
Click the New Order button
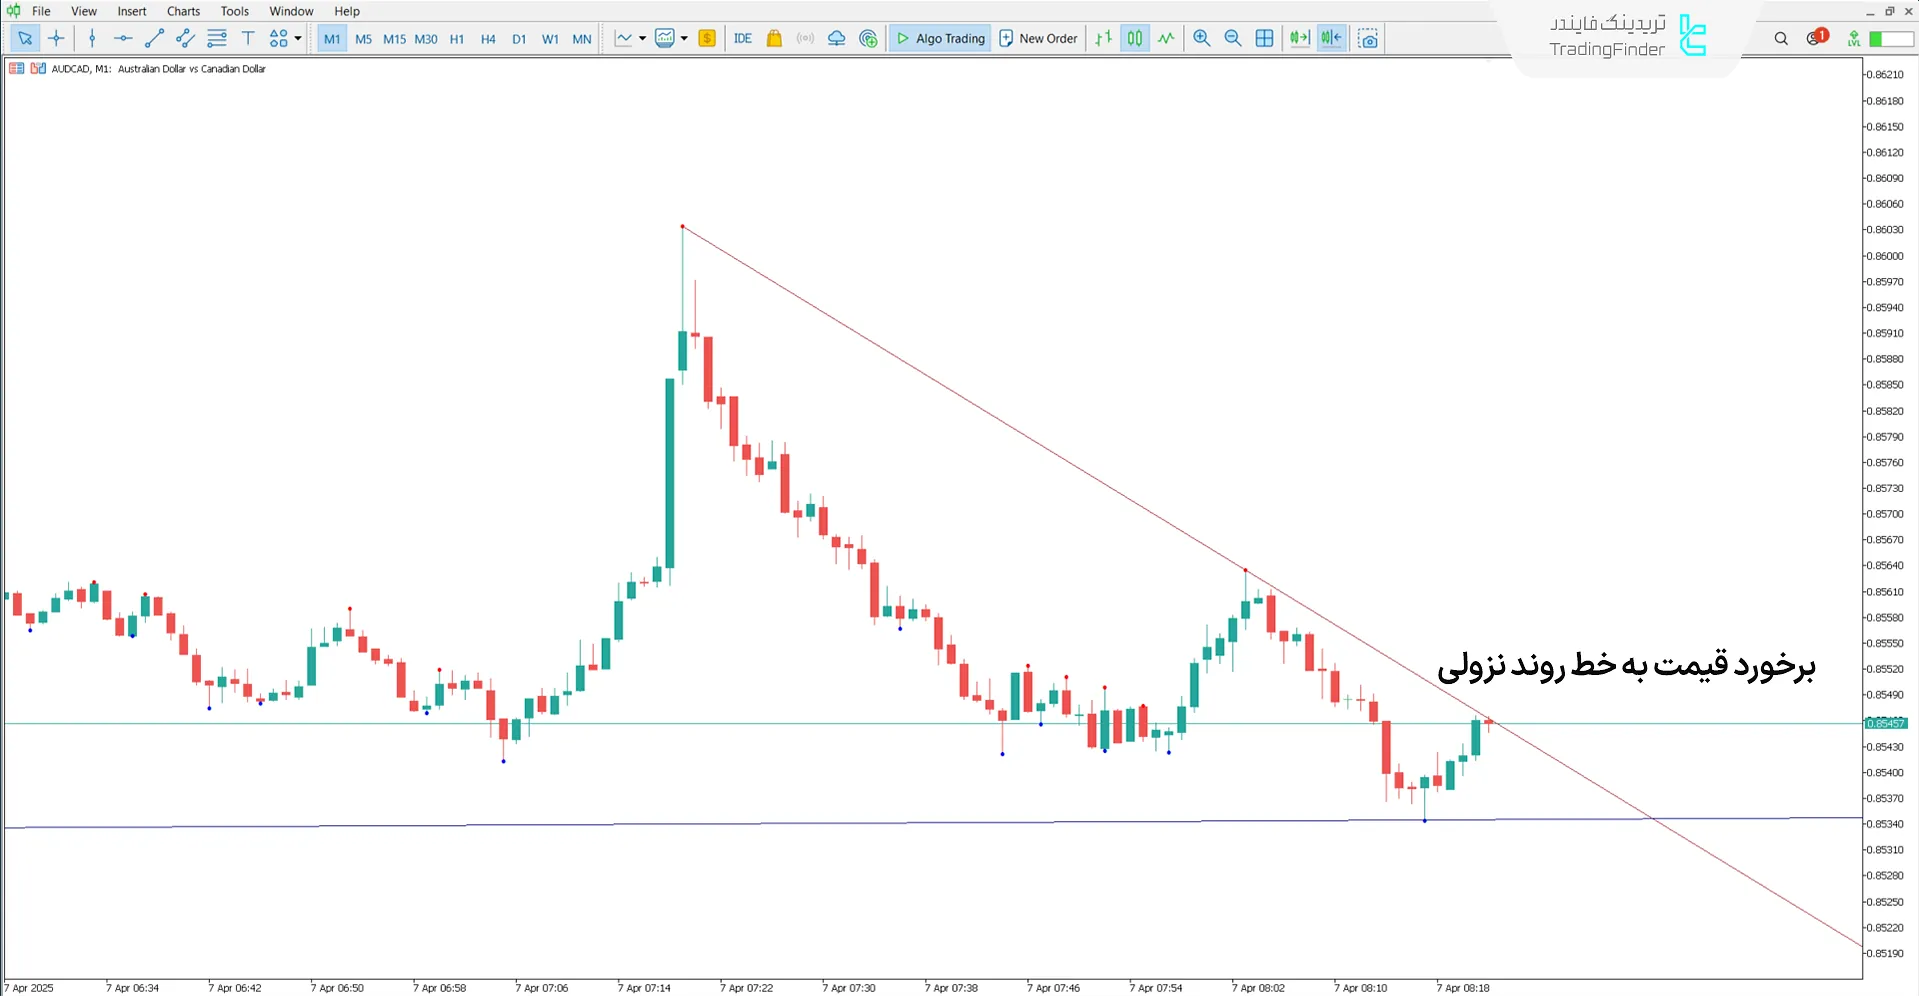(1038, 38)
